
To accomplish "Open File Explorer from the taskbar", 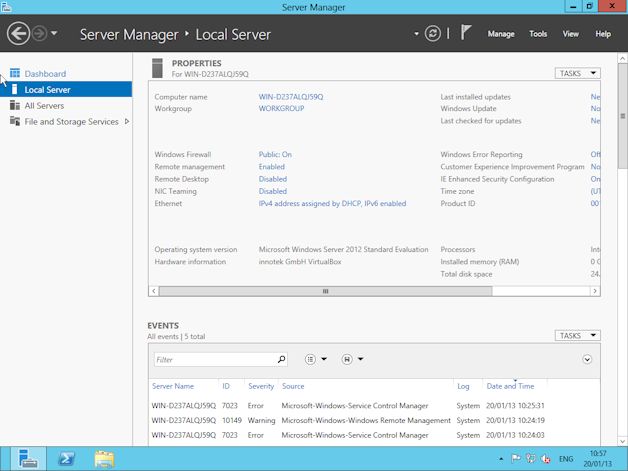I will (104, 459).
